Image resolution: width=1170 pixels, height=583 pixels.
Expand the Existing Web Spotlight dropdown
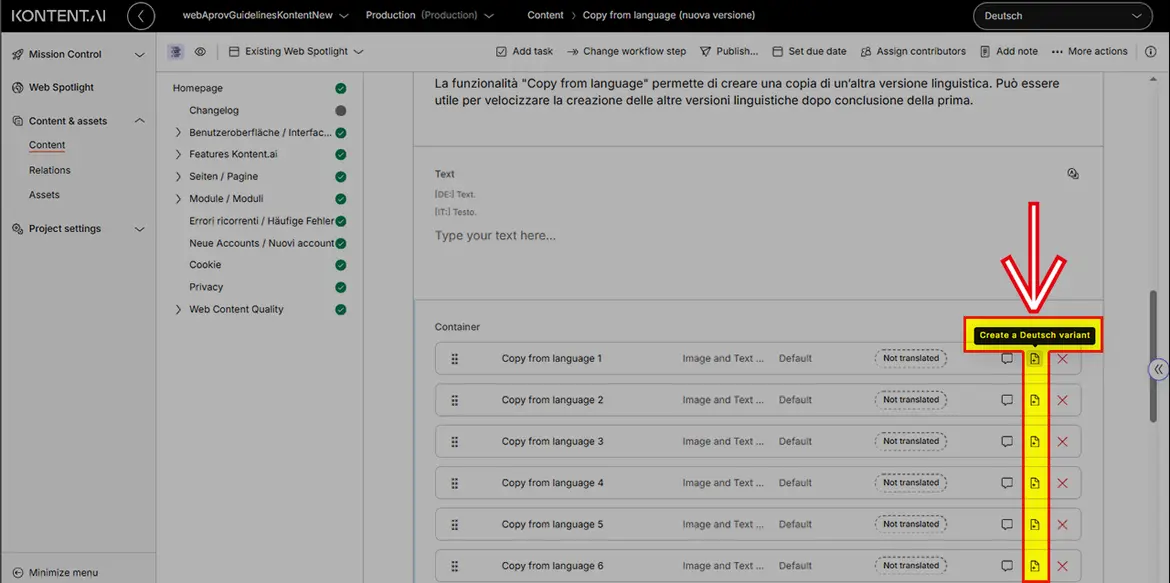[296, 52]
